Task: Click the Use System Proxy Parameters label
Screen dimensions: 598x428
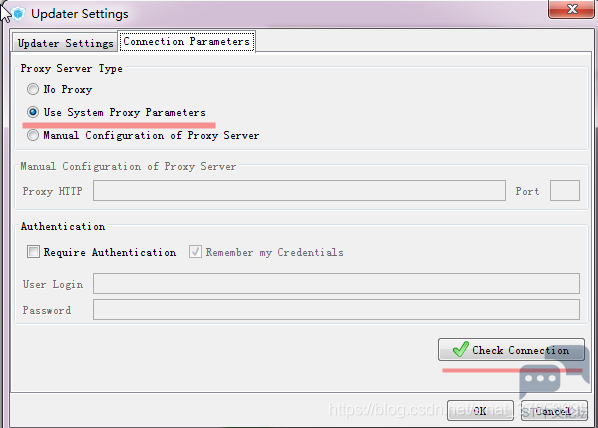Action: tap(124, 112)
